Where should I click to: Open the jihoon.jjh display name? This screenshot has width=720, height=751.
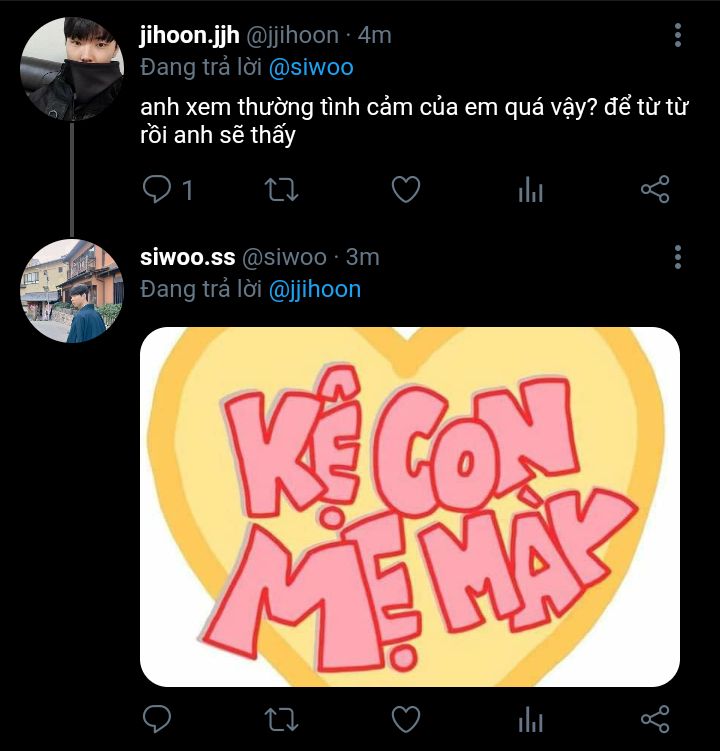190,36
